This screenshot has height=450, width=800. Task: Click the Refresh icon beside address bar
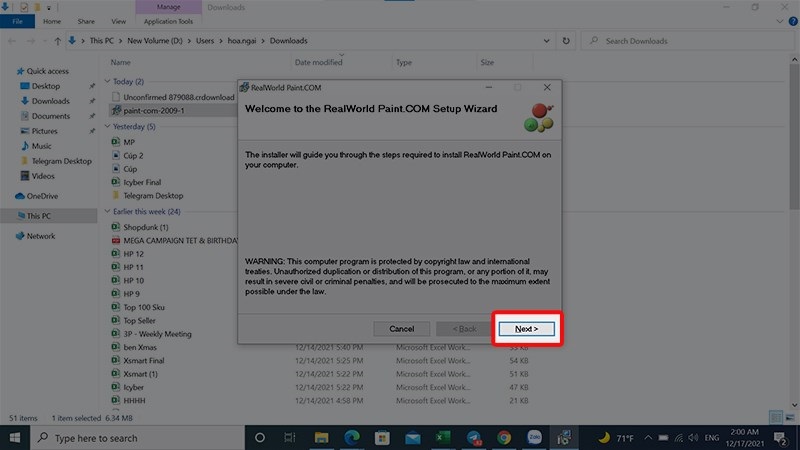click(x=567, y=41)
